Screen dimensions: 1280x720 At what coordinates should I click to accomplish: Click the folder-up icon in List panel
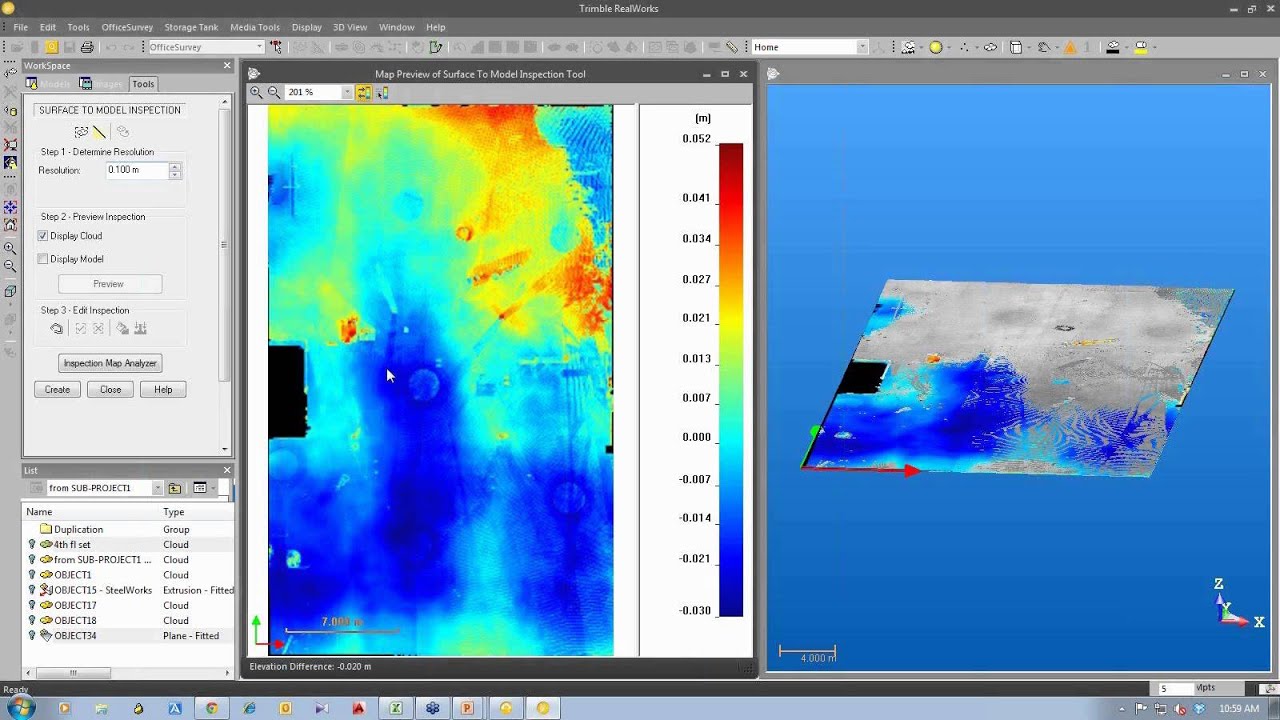click(x=175, y=488)
